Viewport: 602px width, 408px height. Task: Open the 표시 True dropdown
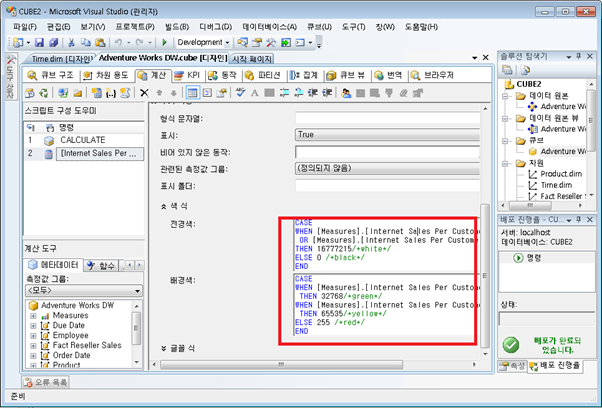[x=387, y=135]
